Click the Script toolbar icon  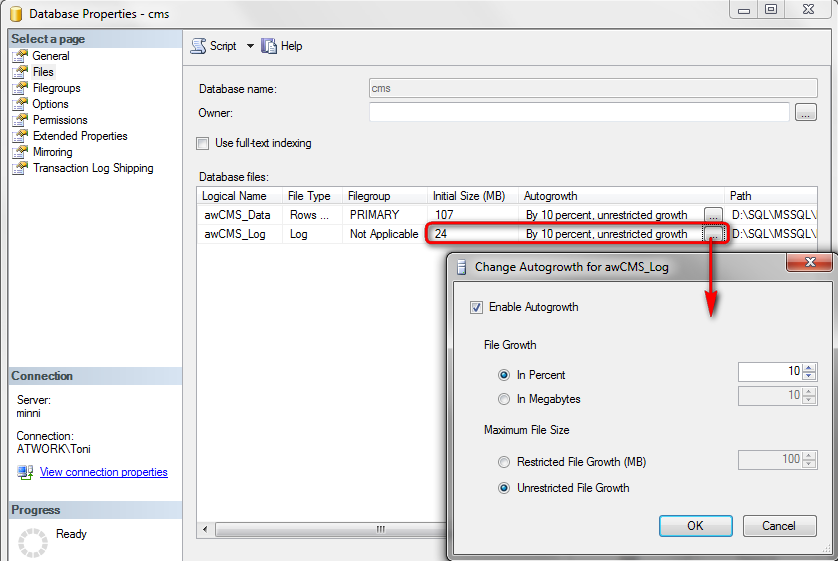(198, 46)
